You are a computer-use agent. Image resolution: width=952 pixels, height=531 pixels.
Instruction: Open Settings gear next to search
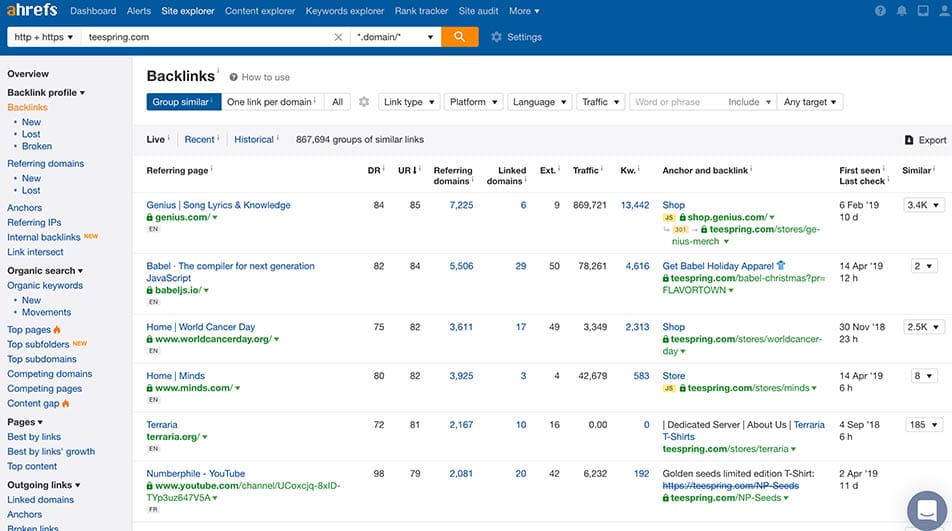click(497, 37)
